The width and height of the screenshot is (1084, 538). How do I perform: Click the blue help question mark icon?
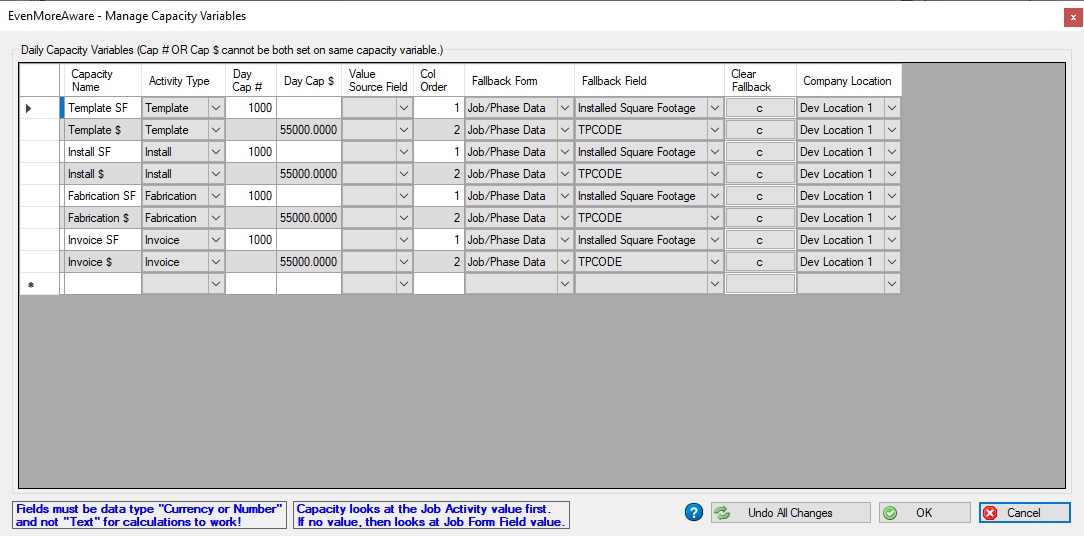click(x=693, y=512)
